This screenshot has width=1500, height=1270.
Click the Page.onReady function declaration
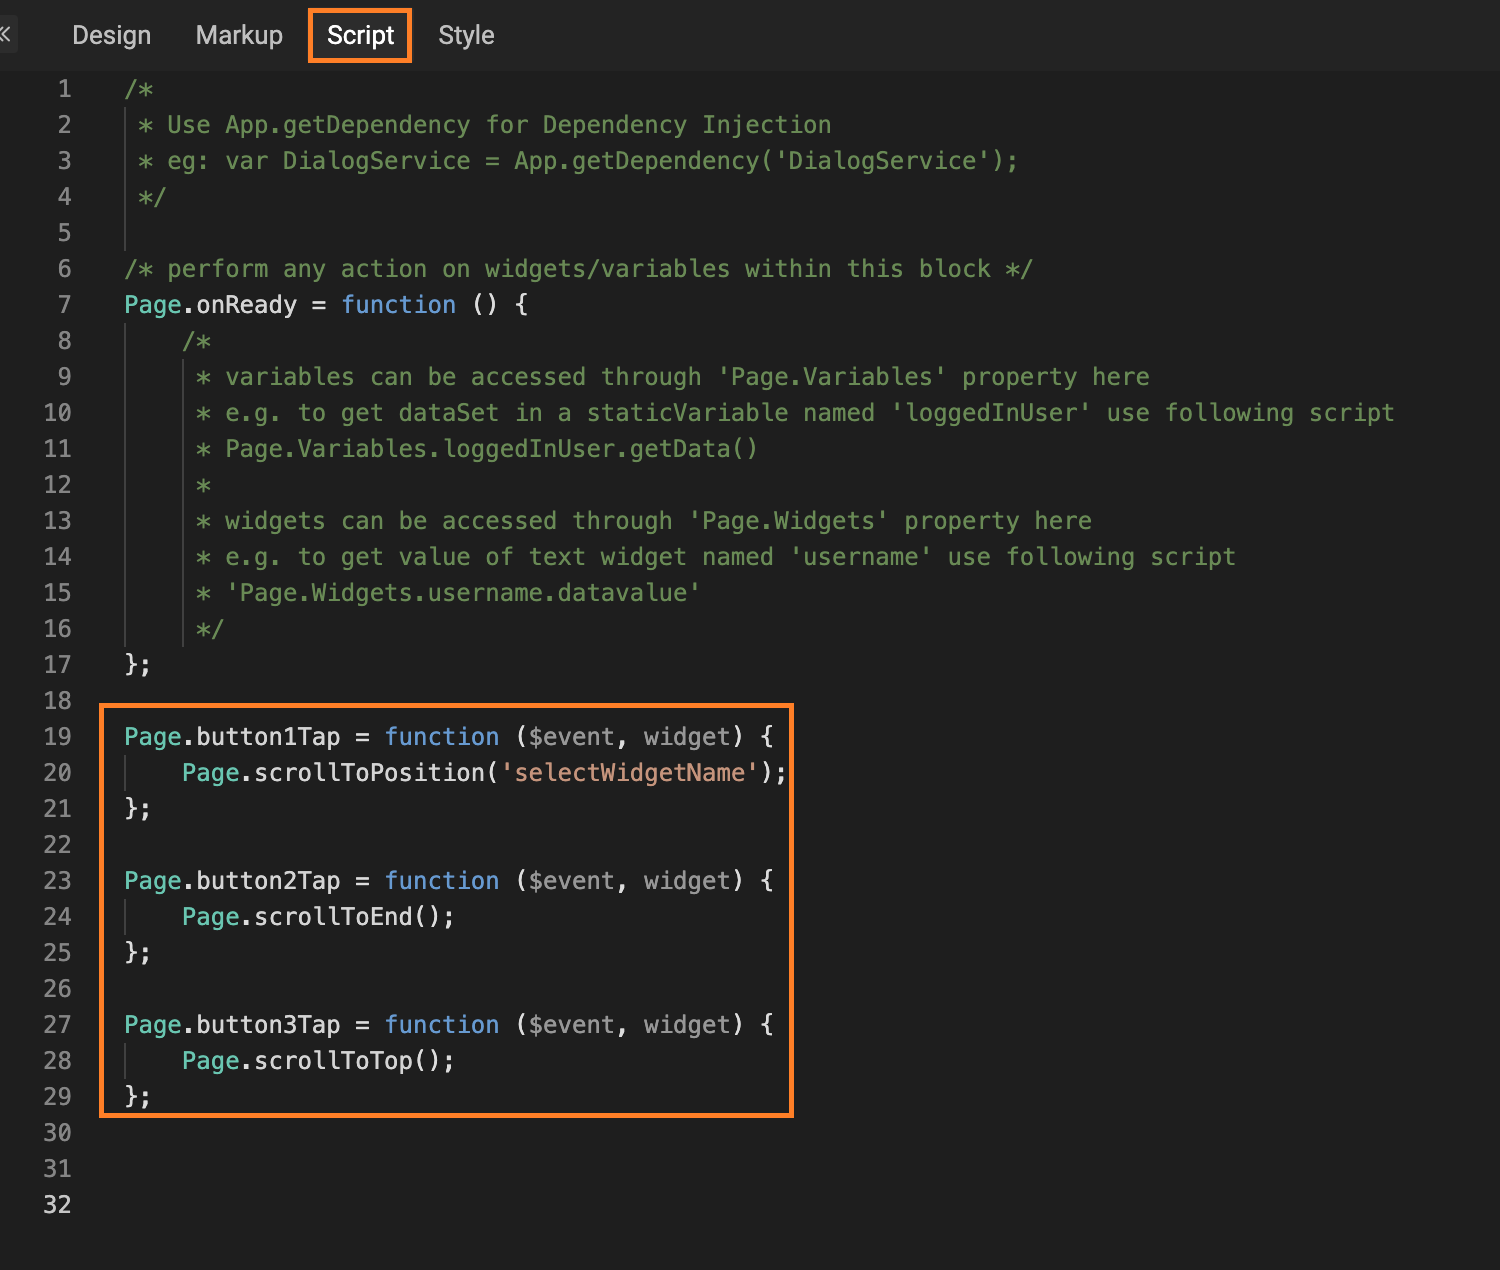coord(213,304)
